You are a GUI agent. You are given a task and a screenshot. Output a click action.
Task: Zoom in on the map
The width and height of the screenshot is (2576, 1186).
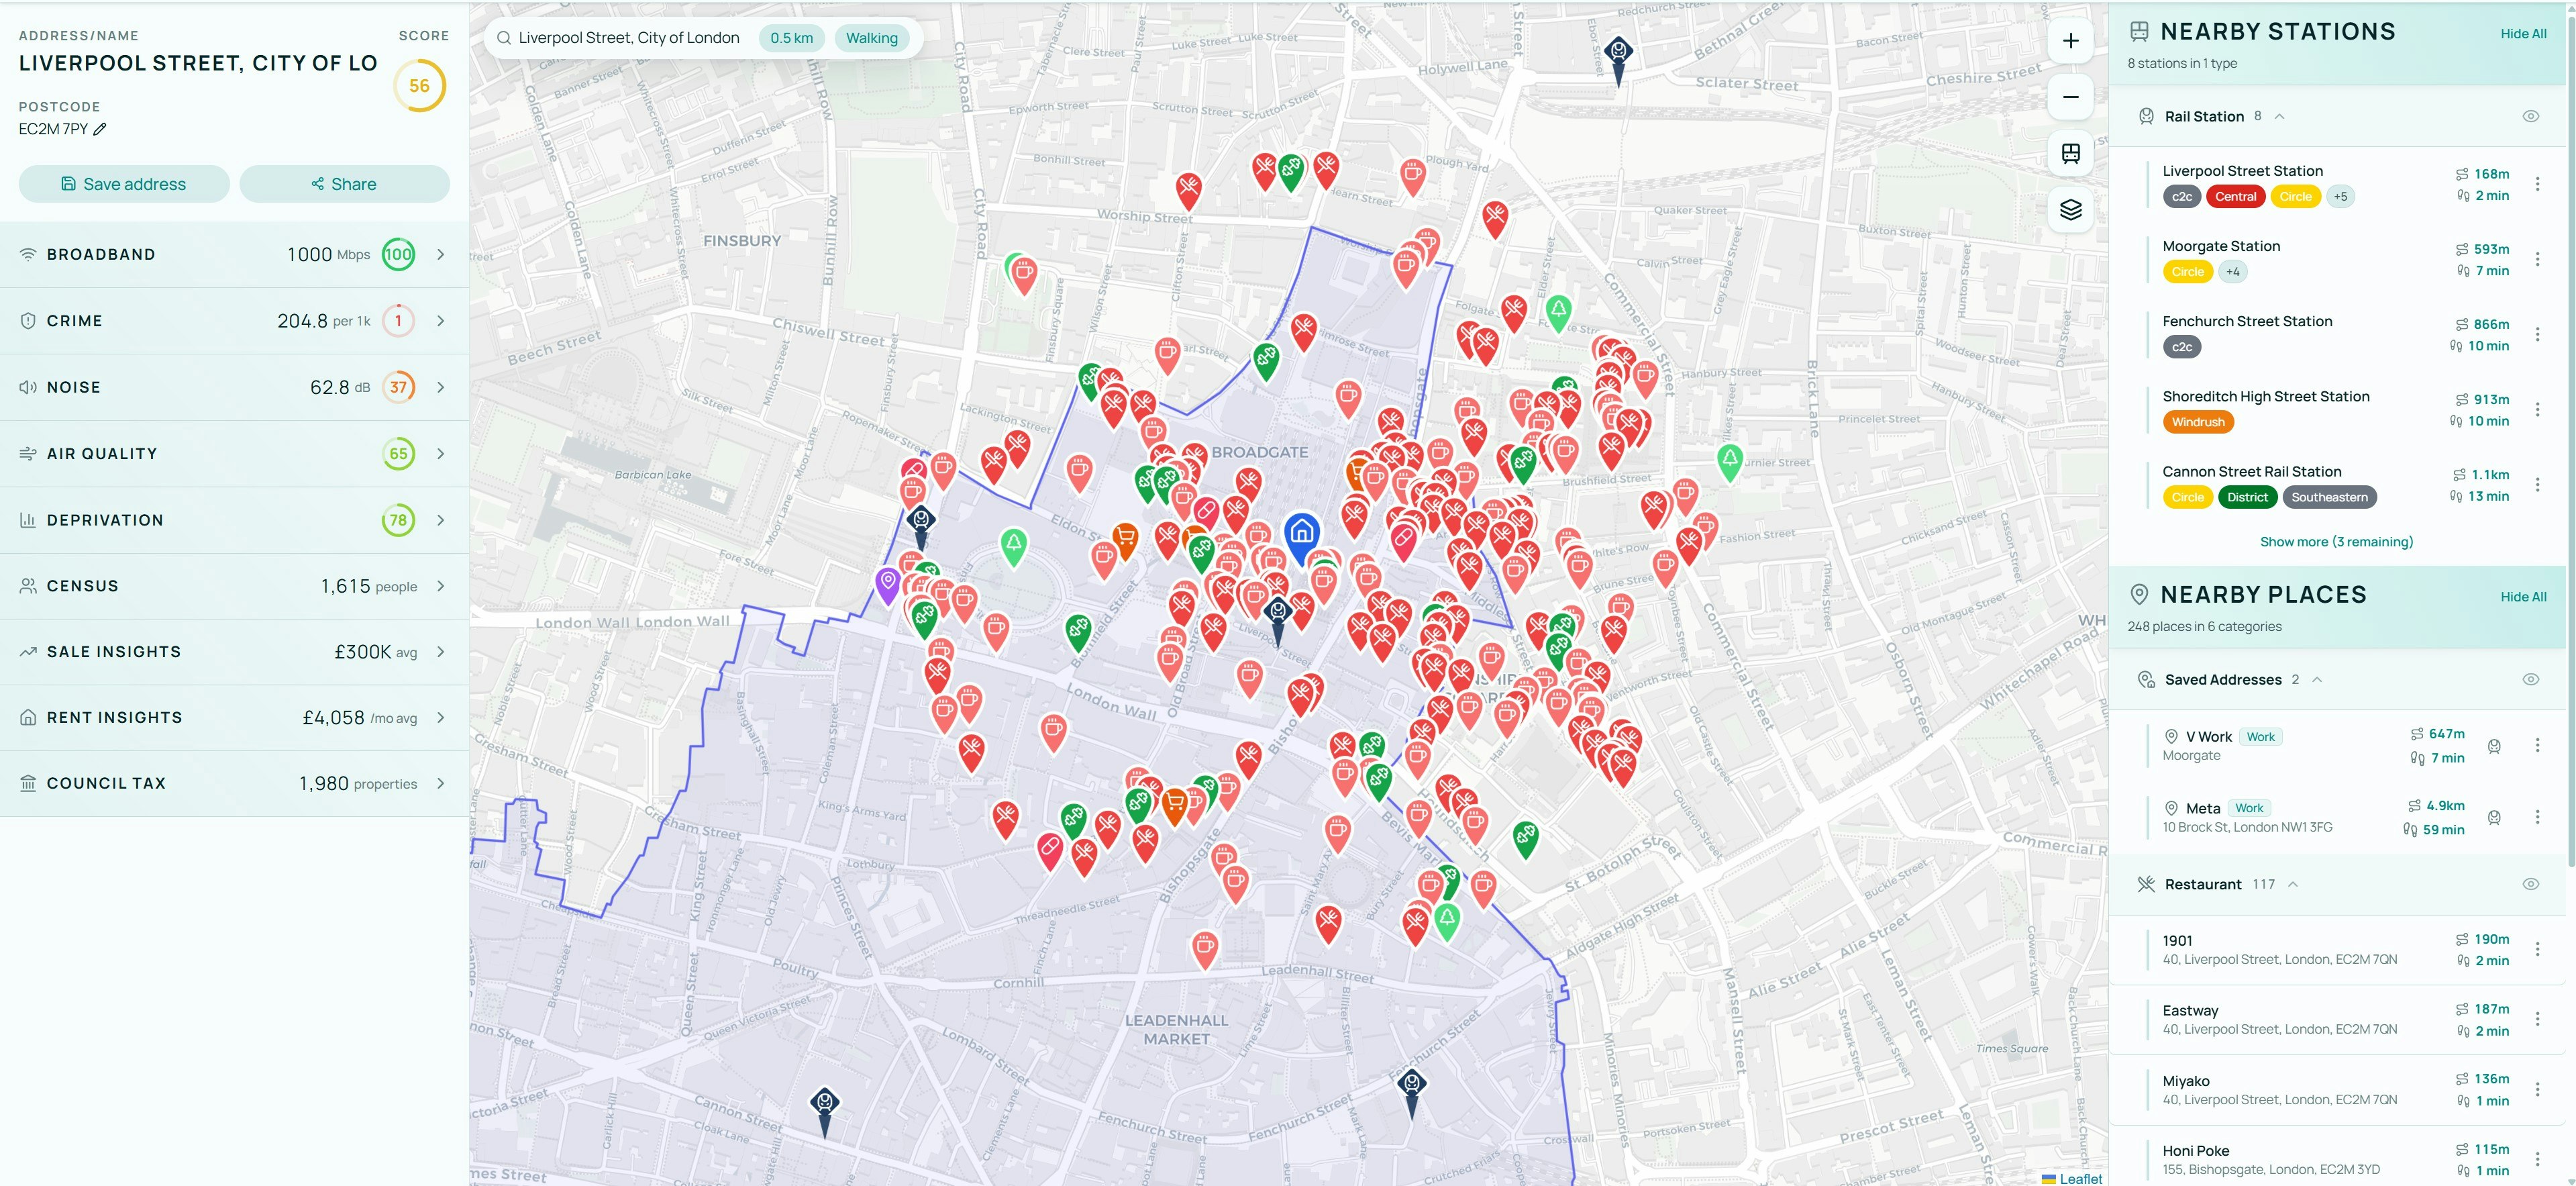[x=2071, y=41]
